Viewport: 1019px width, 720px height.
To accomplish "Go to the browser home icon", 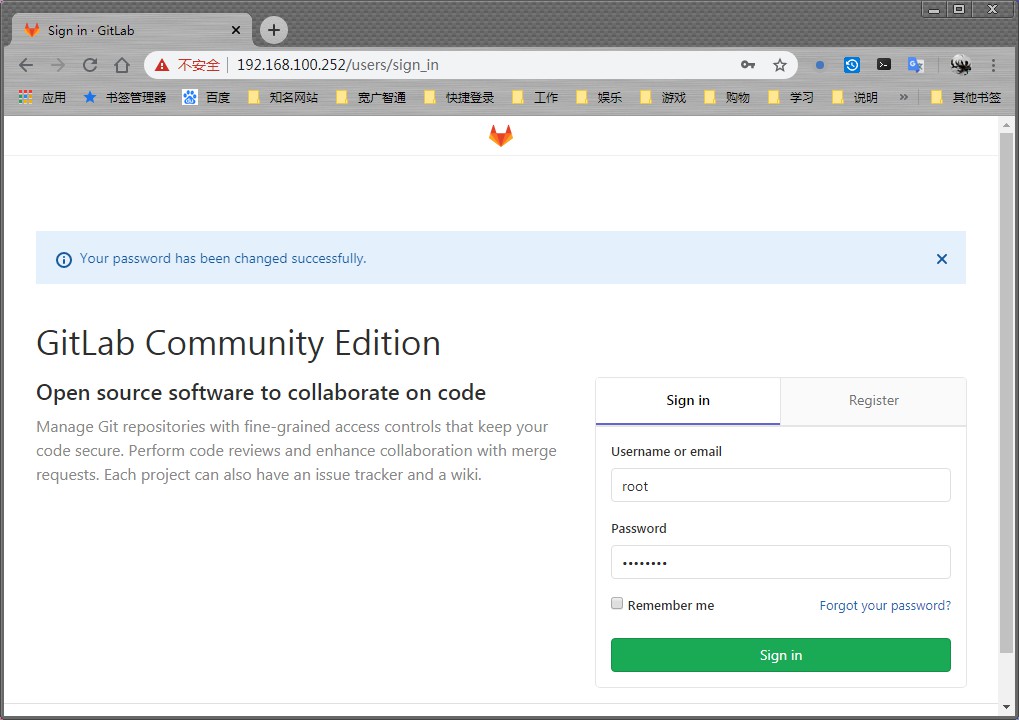I will 122,65.
